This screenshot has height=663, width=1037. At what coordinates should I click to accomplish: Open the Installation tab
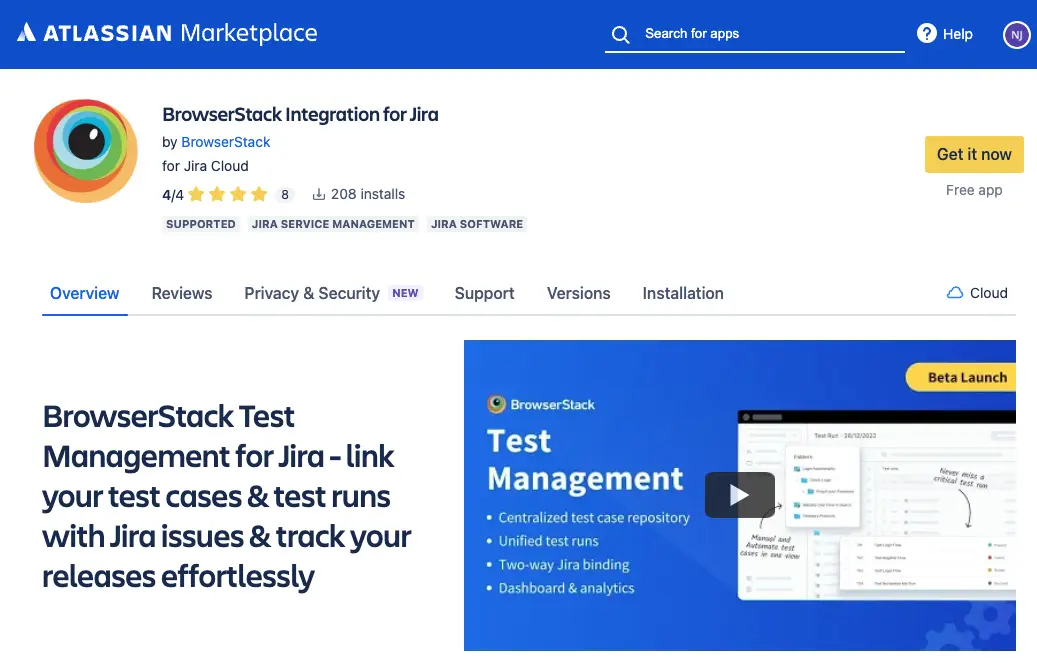tap(683, 293)
